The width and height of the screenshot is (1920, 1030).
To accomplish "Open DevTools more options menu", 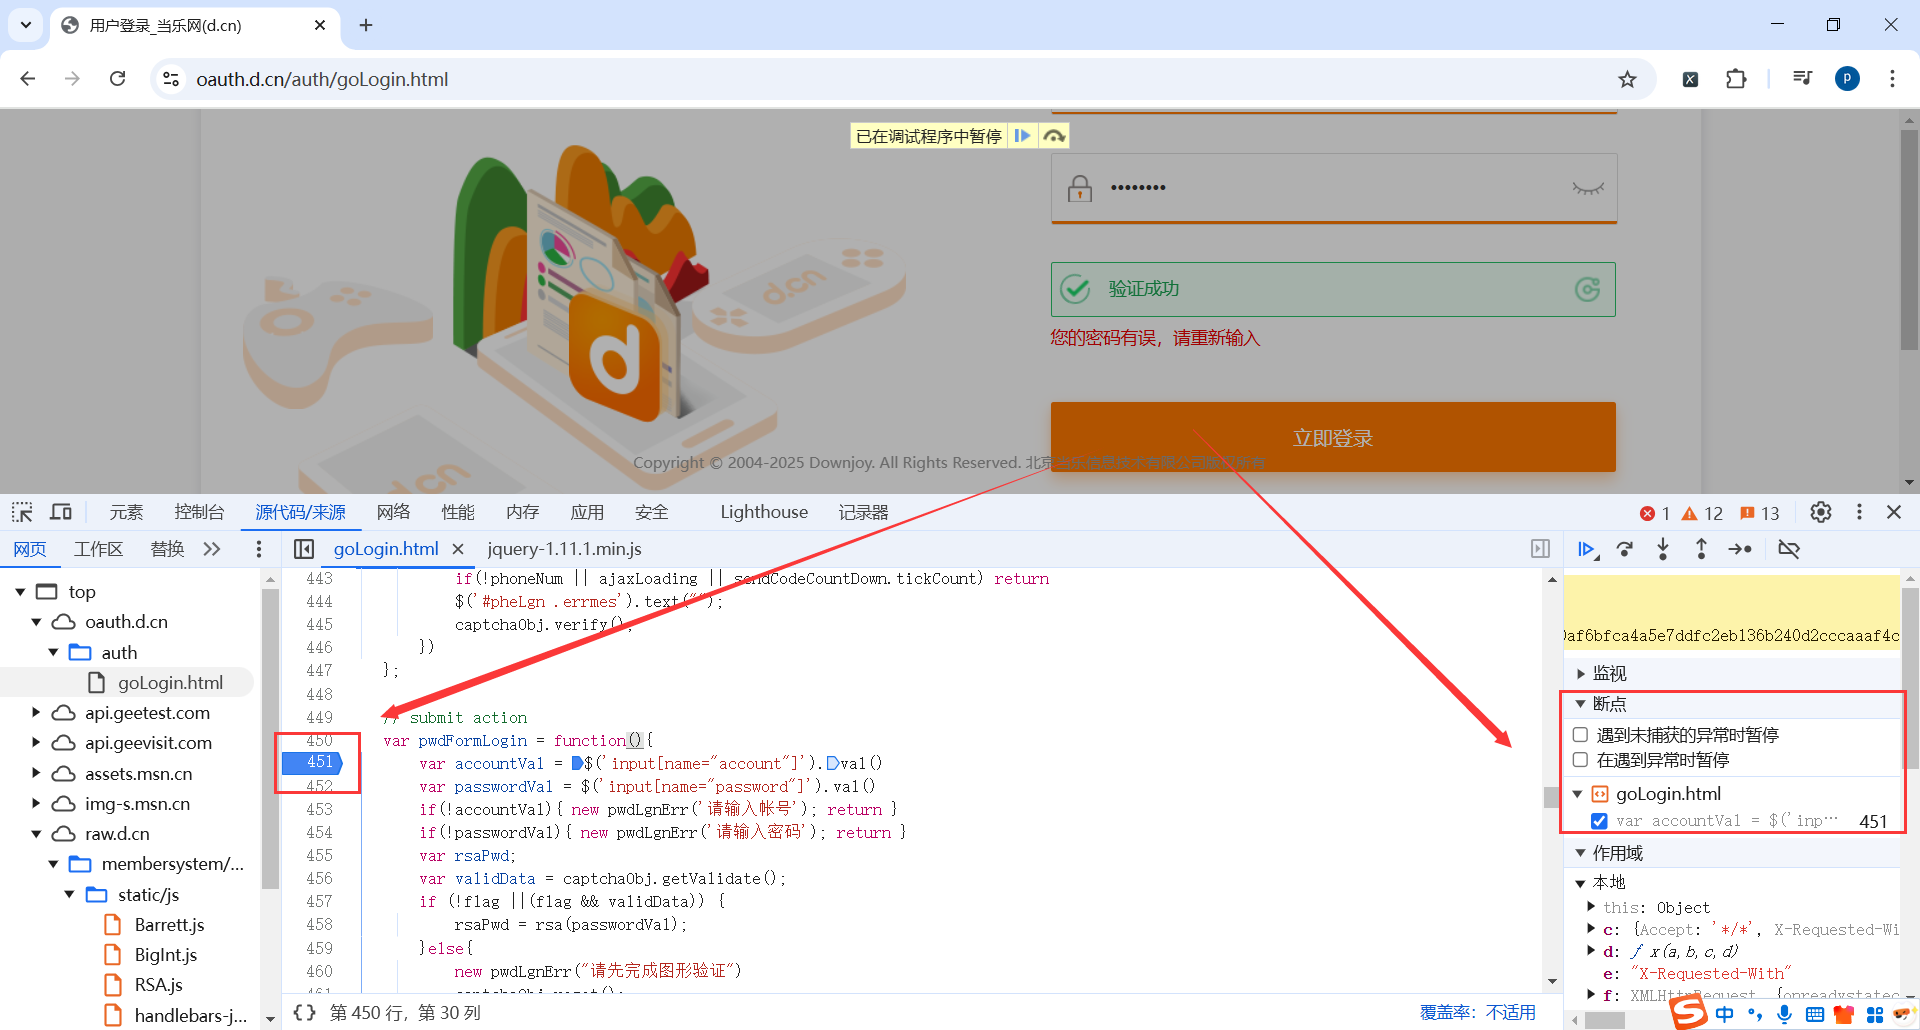I will tap(1859, 512).
